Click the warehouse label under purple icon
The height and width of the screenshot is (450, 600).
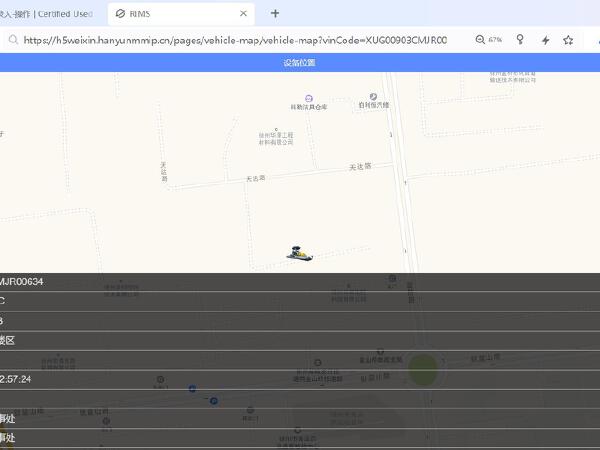tap(309, 107)
